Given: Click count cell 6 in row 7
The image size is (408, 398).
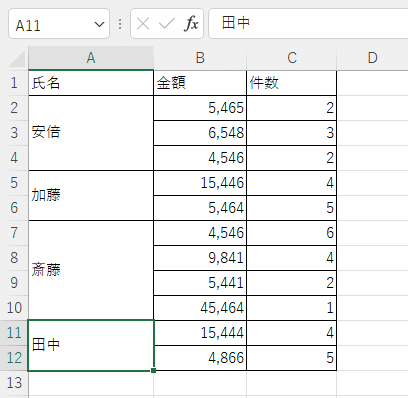Looking at the screenshot, I should (292, 233).
